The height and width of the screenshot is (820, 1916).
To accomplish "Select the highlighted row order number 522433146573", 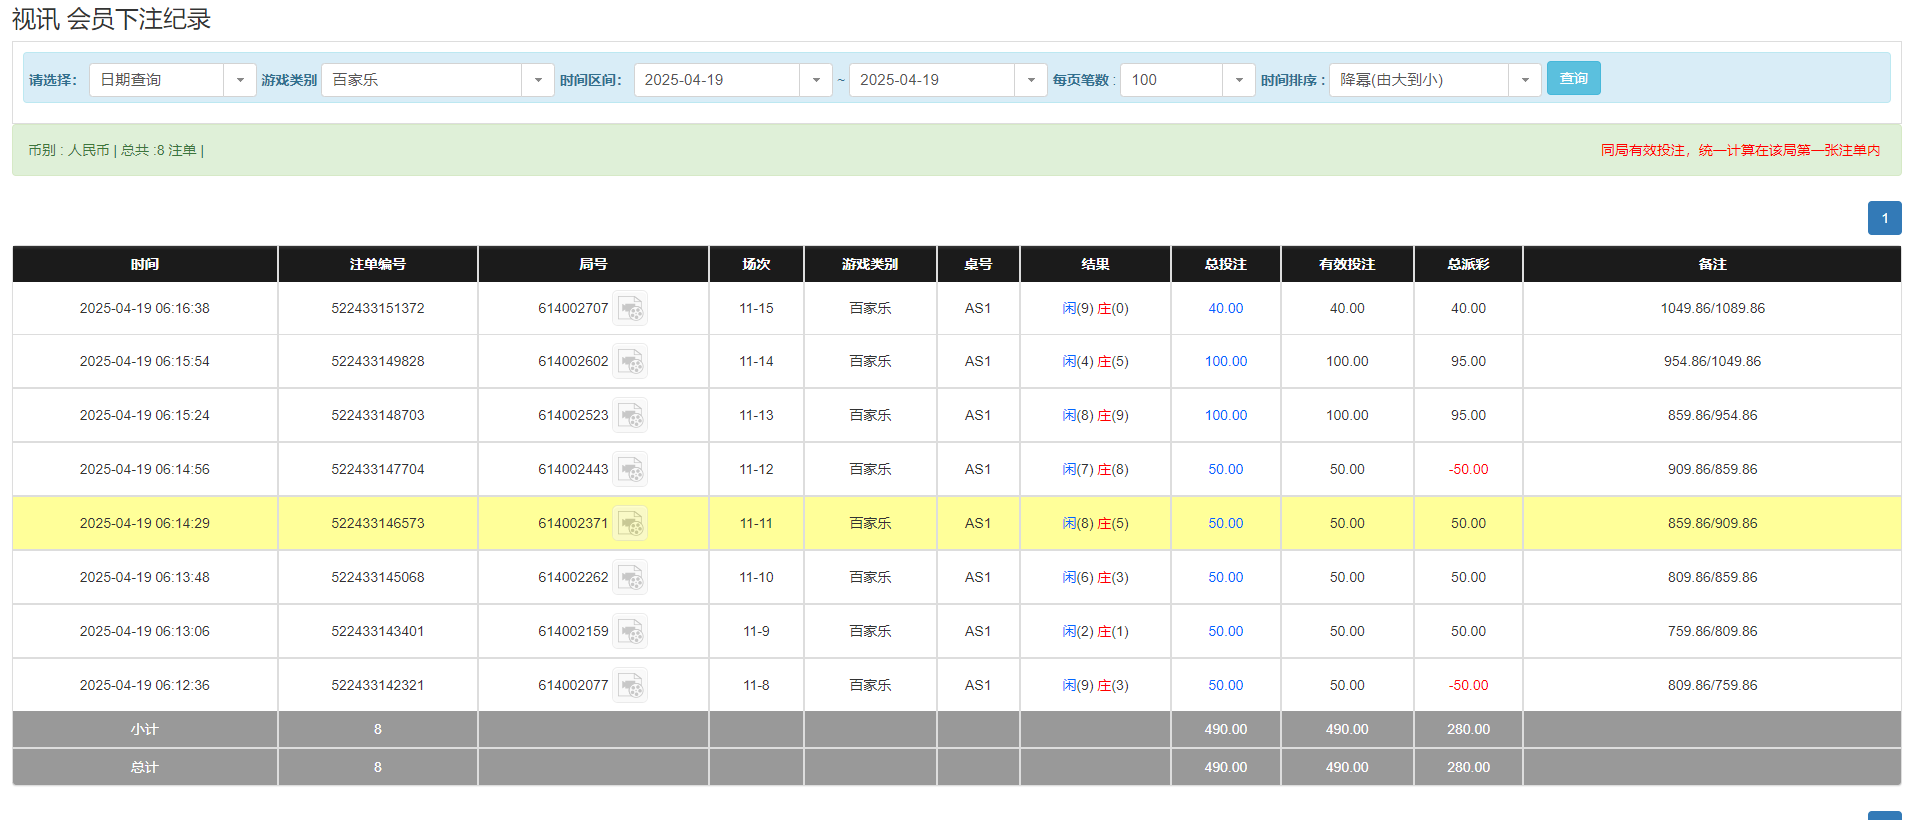I will (x=377, y=524).
